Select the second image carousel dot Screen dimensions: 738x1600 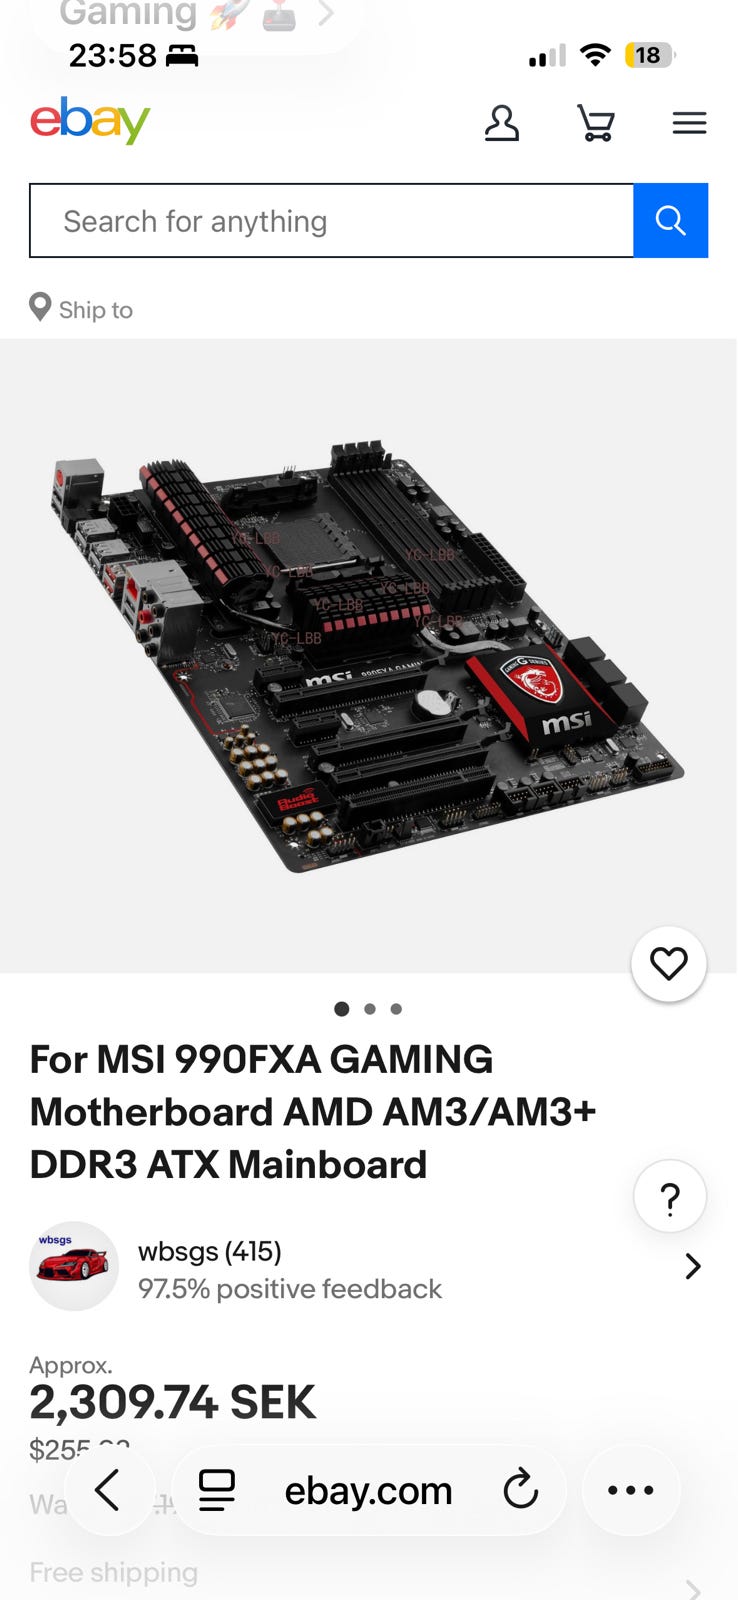pos(370,1009)
